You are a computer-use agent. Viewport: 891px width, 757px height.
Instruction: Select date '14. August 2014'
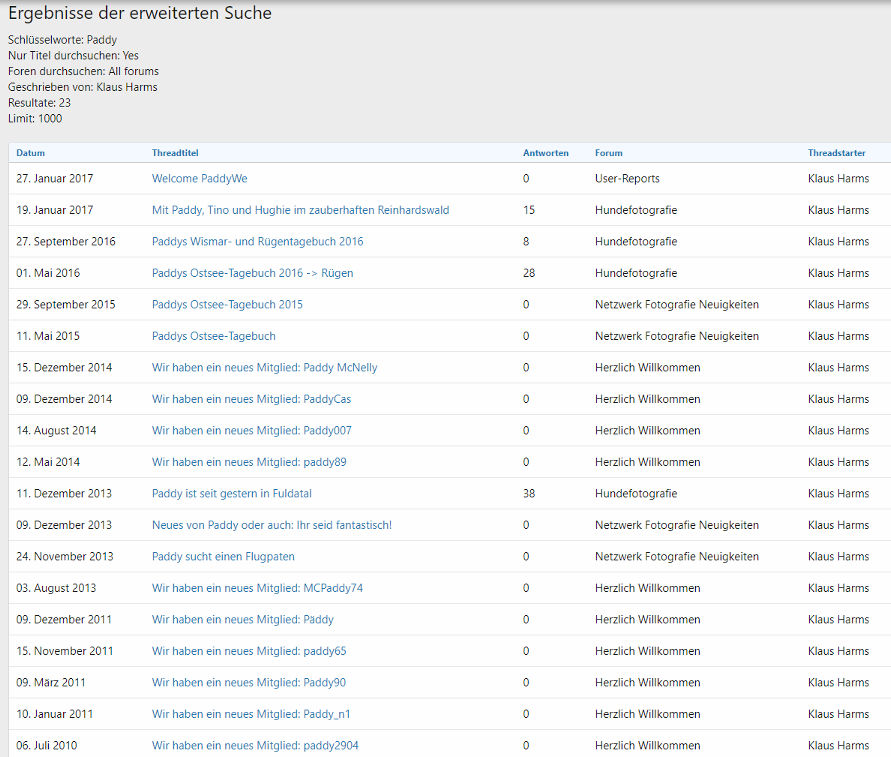point(56,431)
